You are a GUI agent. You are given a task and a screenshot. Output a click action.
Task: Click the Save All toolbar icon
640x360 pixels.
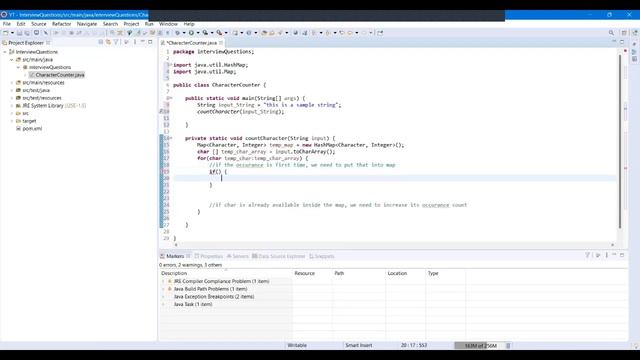click(x=27, y=33)
